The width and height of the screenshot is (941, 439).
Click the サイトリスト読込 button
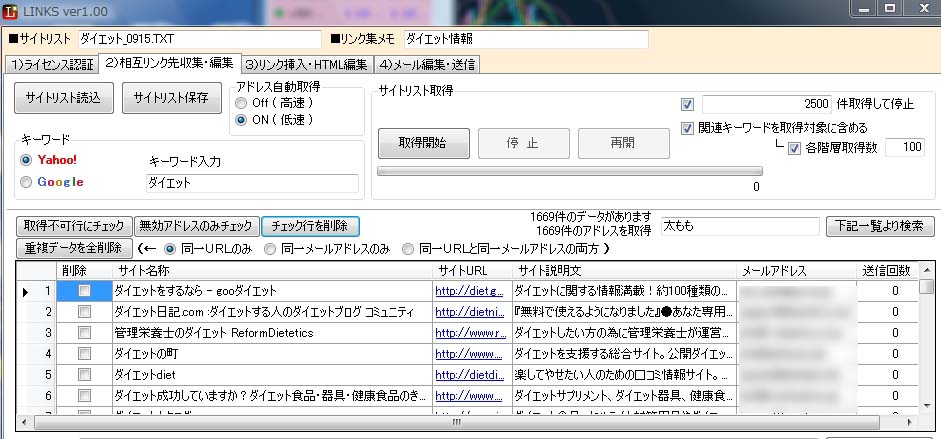tap(64, 98)
